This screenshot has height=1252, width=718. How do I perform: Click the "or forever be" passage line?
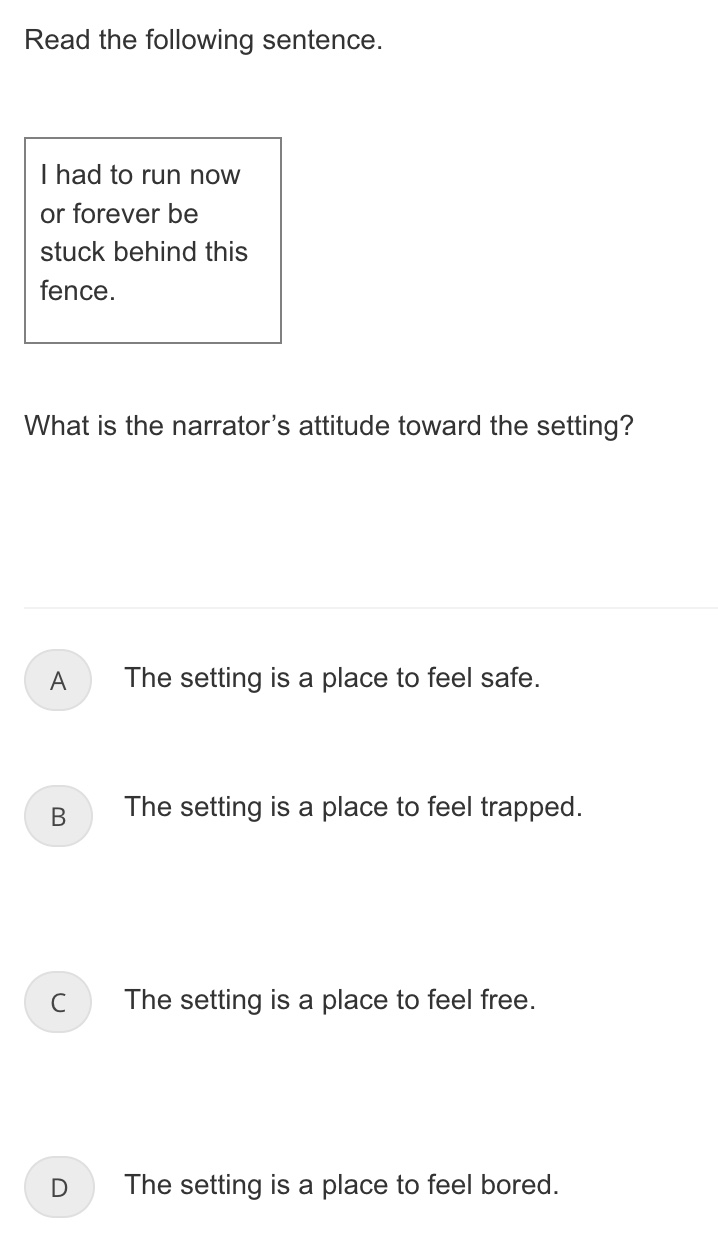coord(119,214)
